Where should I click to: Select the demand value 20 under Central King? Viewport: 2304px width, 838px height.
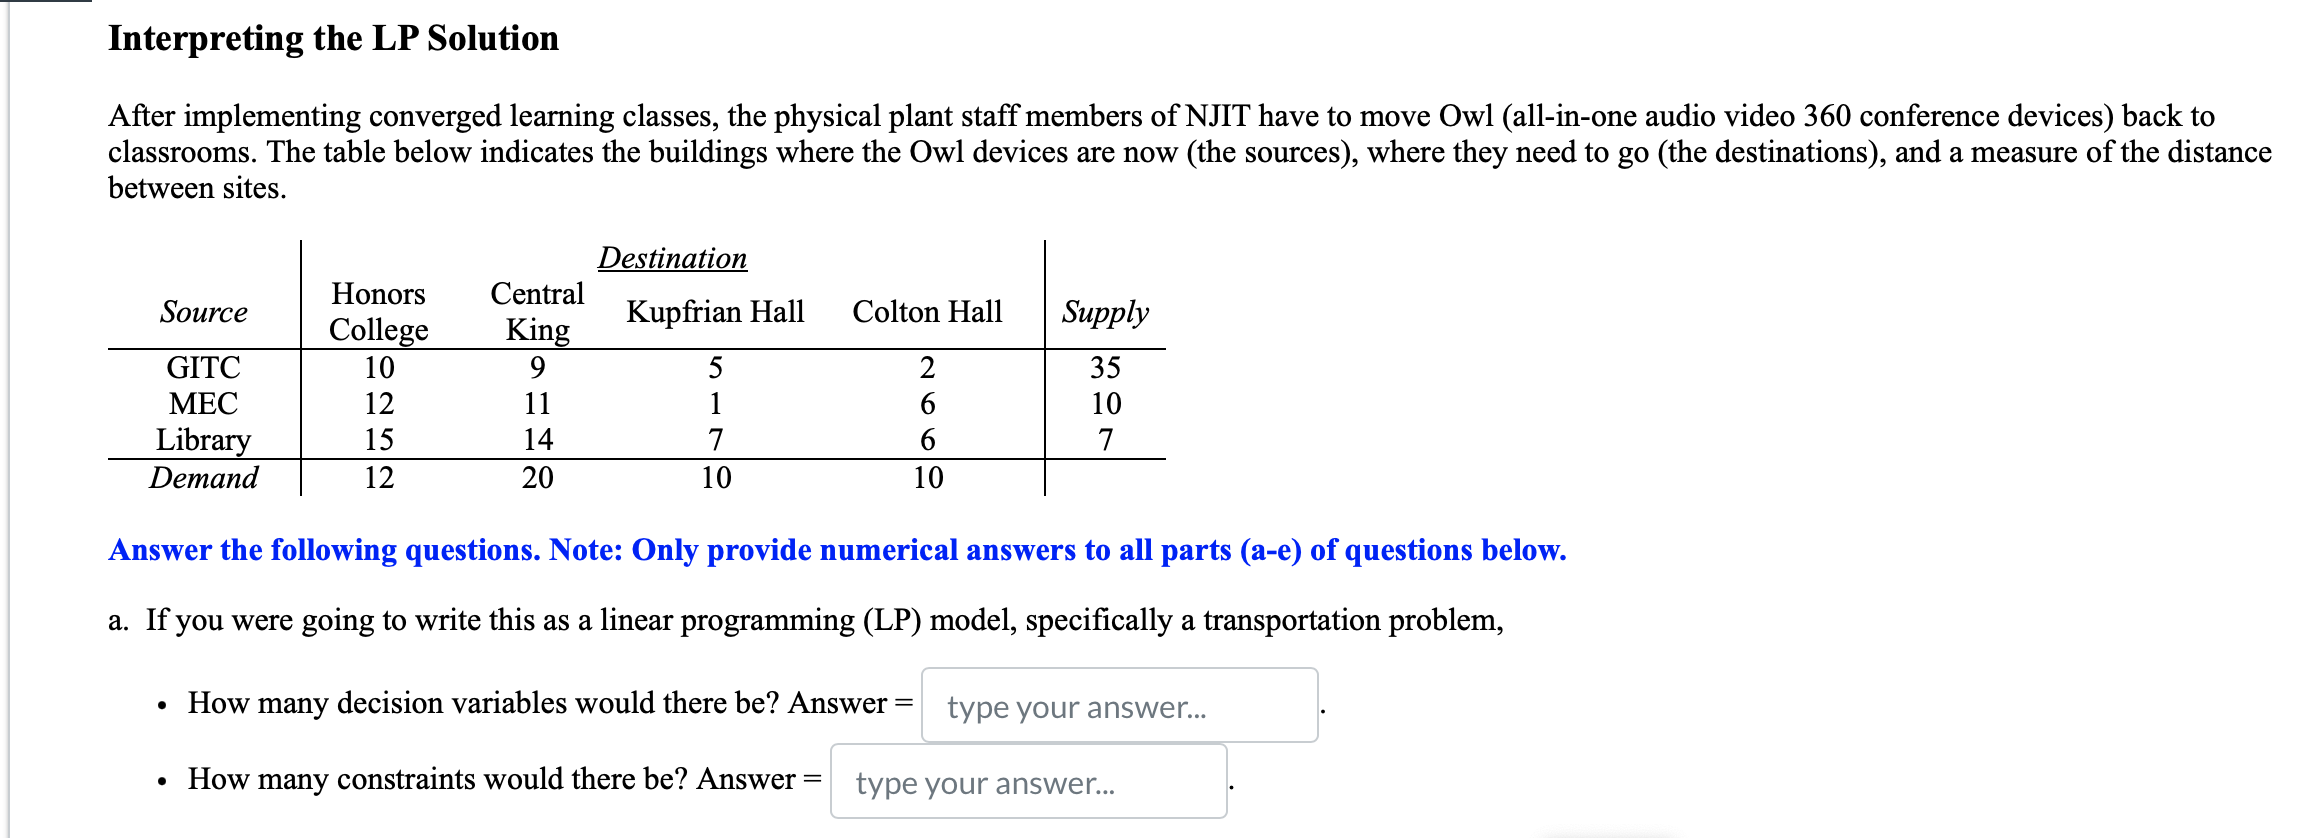(x=536, y=477)
